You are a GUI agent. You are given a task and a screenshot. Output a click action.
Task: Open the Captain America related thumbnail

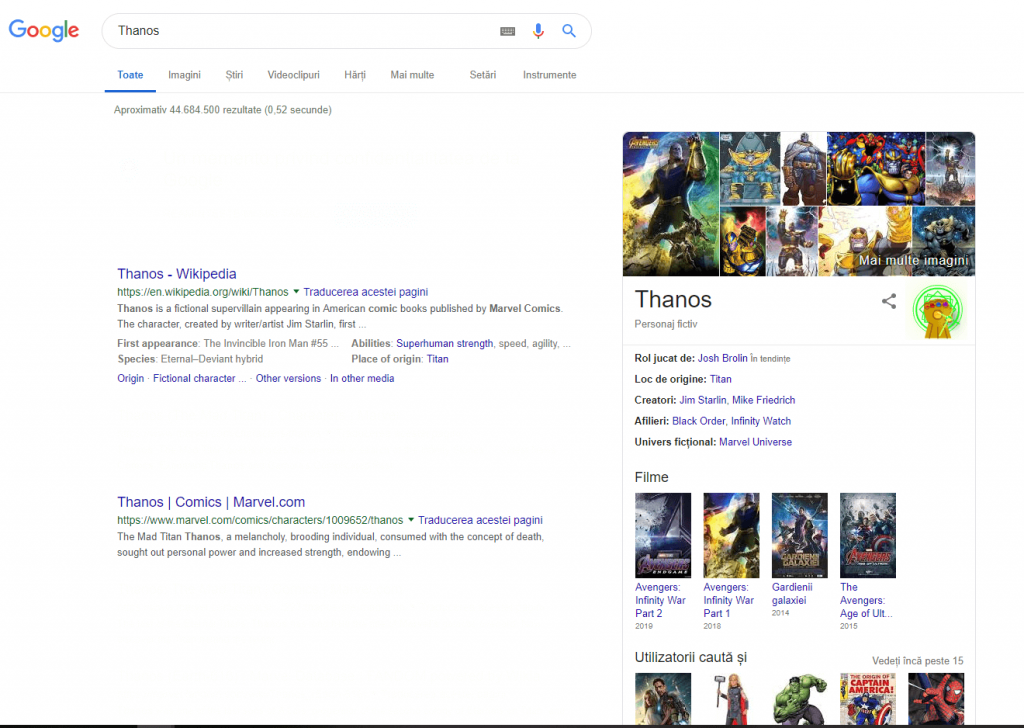point(868,698)
